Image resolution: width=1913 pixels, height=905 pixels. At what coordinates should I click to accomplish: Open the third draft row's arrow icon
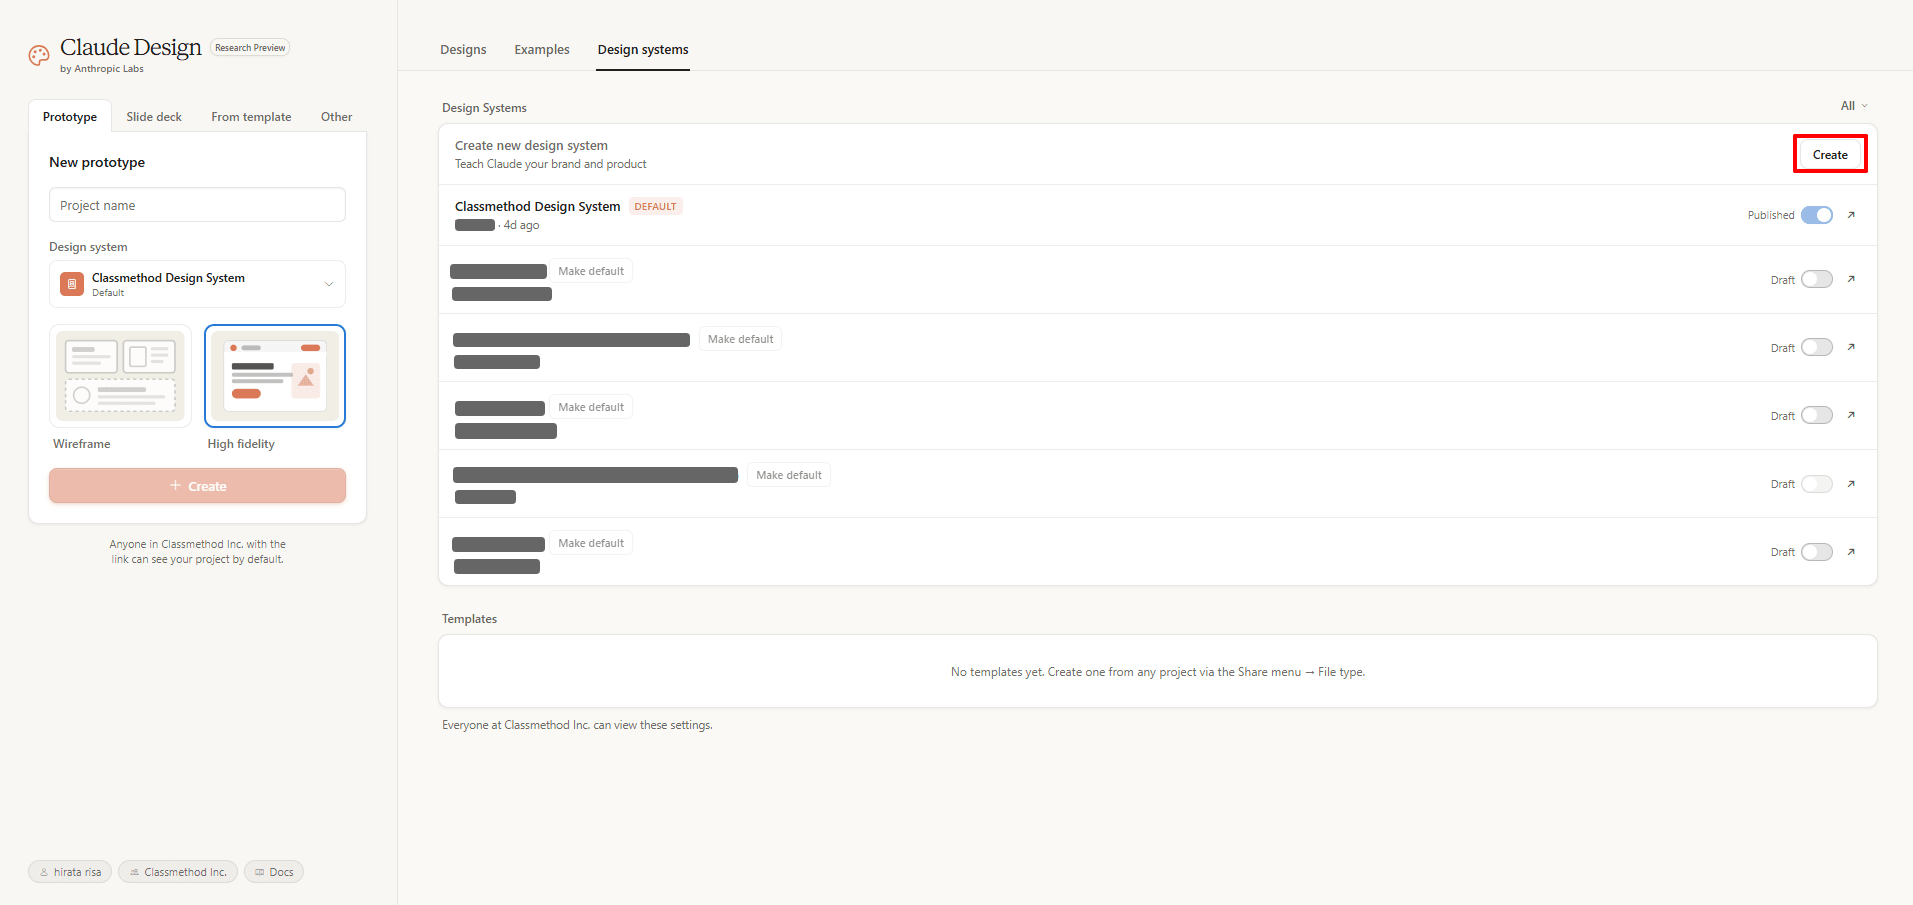click(x=1851, y=415)
